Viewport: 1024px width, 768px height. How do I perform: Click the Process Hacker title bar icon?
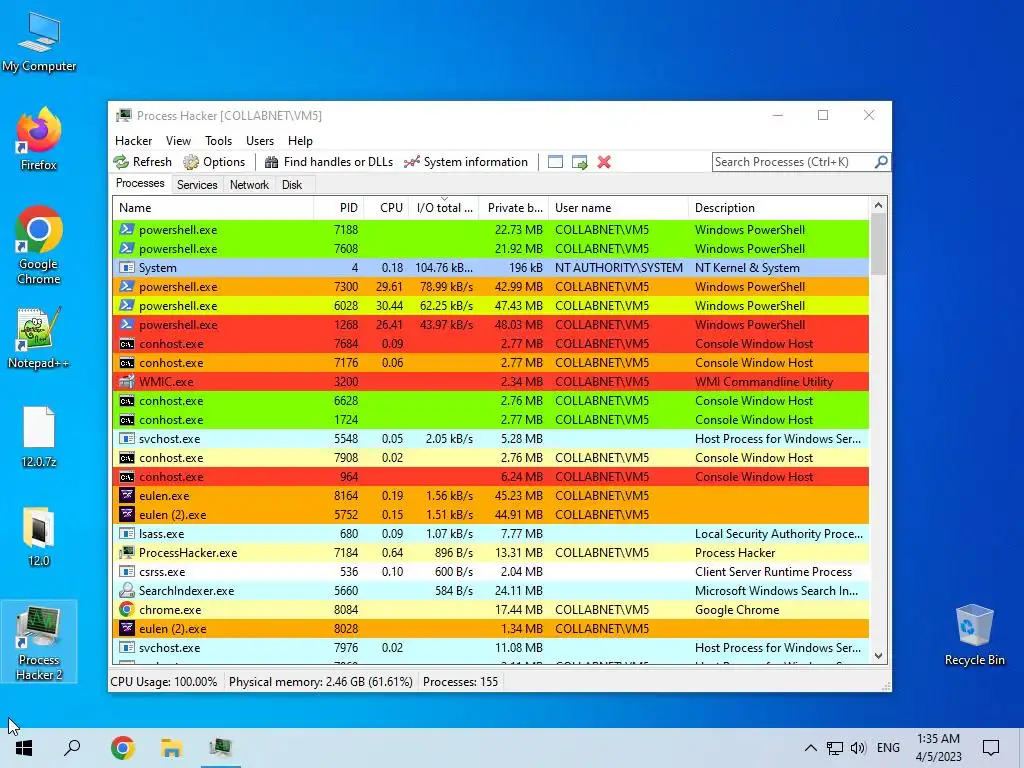123,116
